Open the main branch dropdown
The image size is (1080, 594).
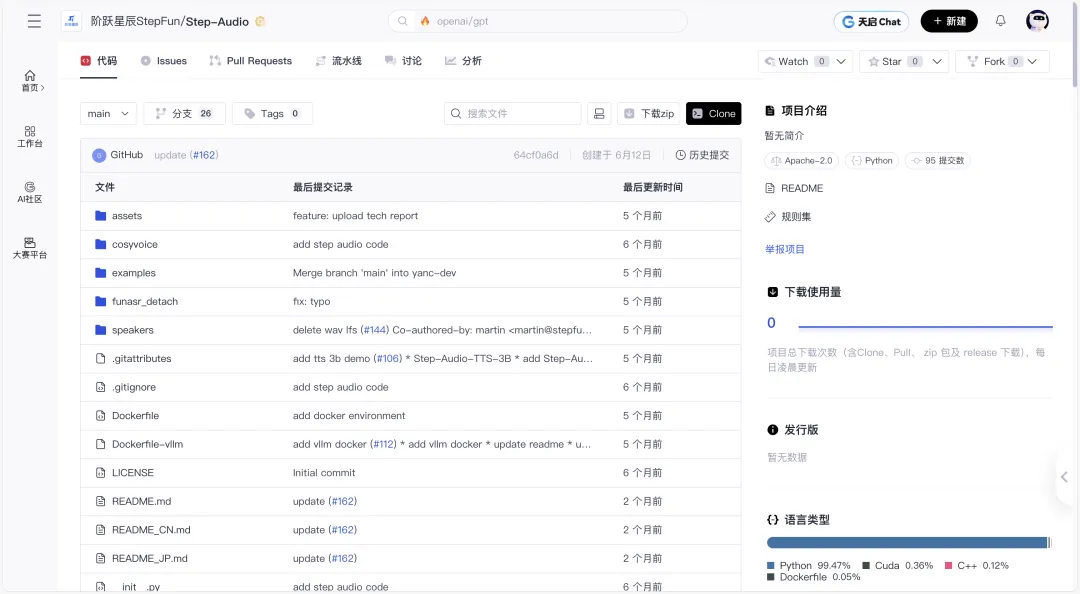[x=108, y=114]
